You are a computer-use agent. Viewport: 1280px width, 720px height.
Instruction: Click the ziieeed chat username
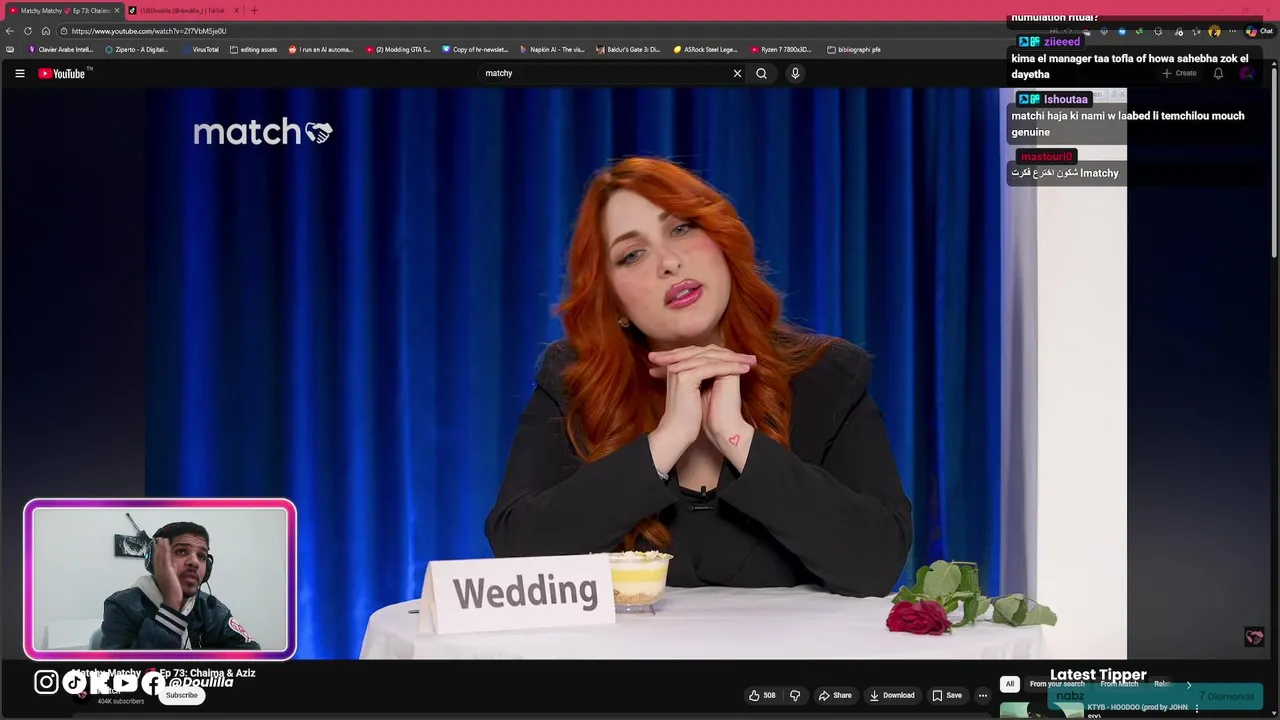tap(1061, 42)
